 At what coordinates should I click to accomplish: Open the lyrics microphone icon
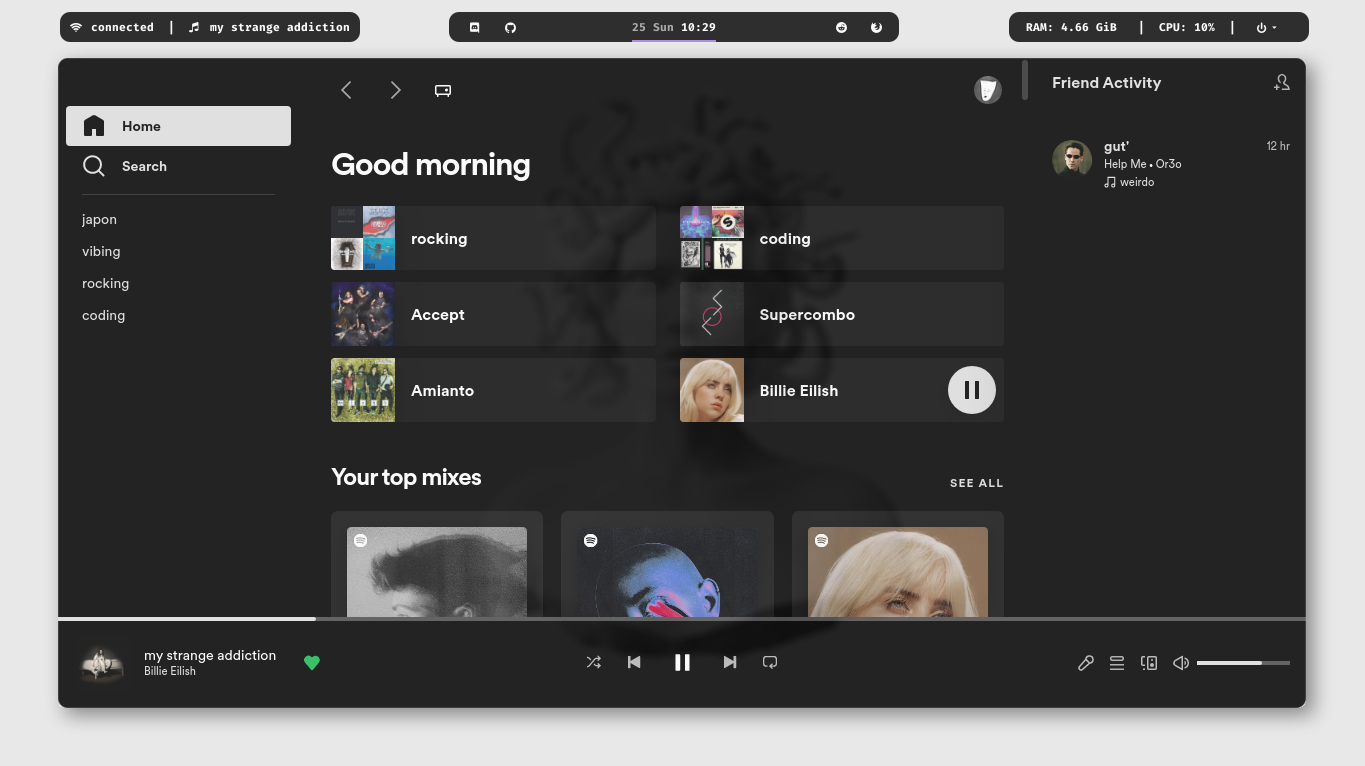1086,662
